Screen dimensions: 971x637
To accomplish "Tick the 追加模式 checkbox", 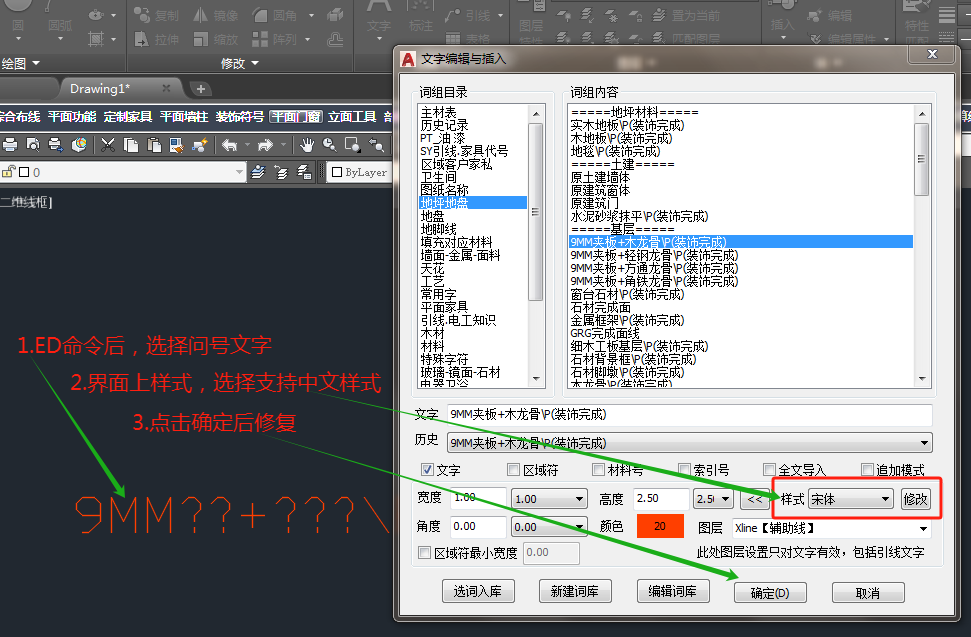I will coord(867,470).
